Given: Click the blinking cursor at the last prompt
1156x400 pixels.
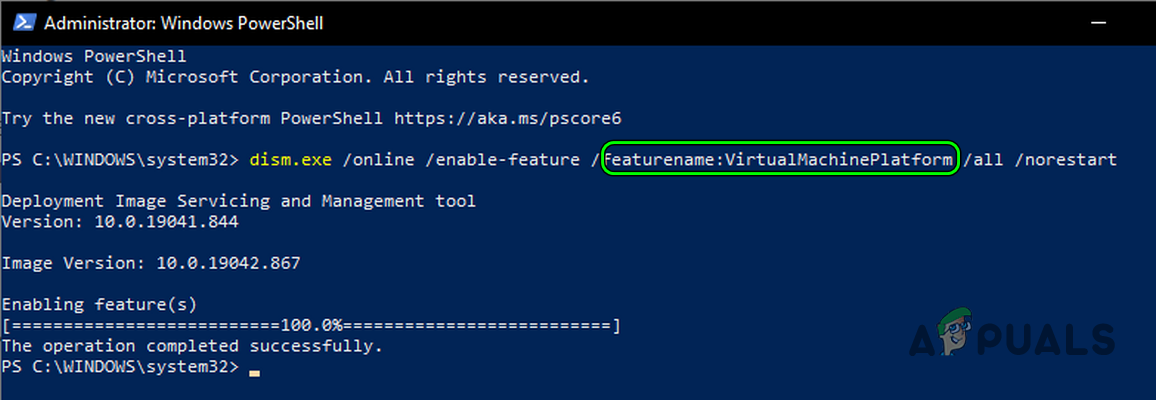Looking at the screenshot, I should [255, 371].
